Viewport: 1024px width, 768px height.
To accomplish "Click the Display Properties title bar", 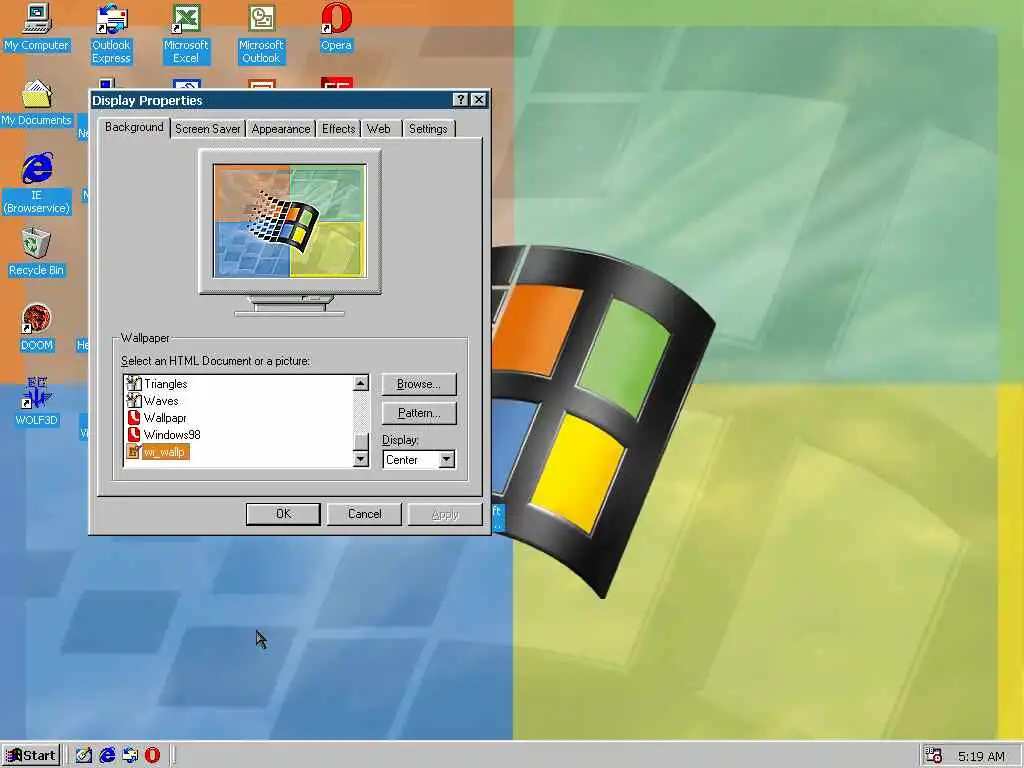I will 271,100.
